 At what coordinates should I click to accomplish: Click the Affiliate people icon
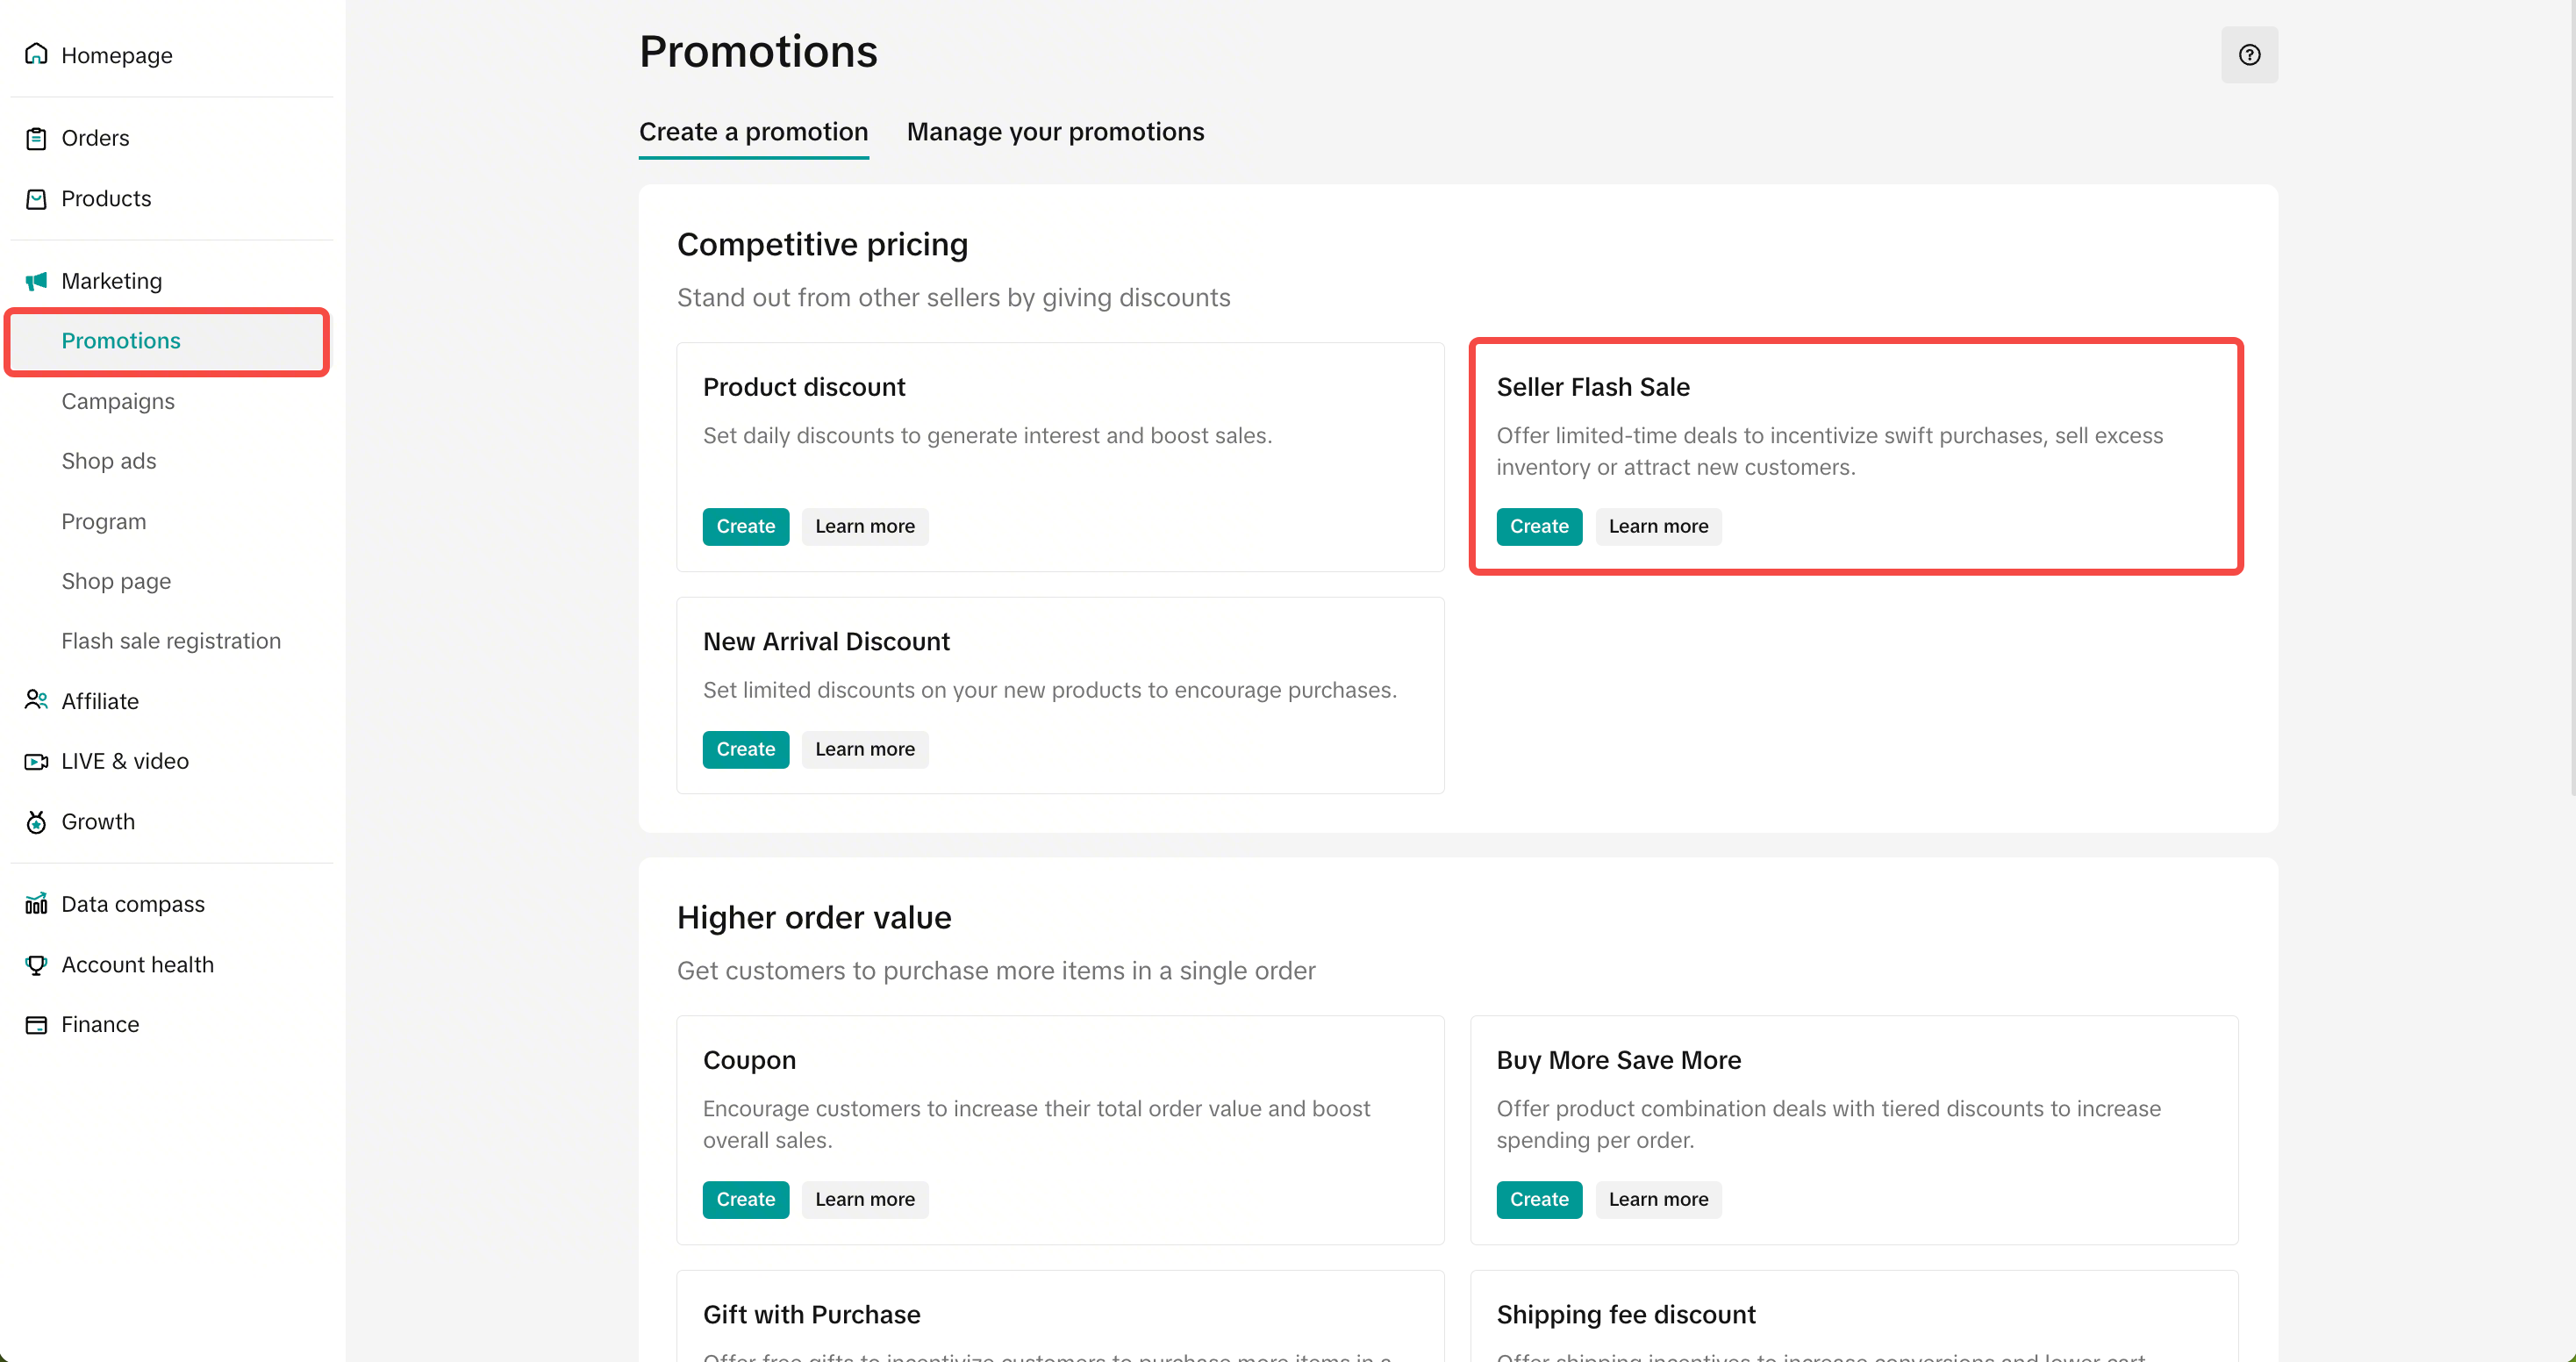pyautogui.click(x=36, y=700)
